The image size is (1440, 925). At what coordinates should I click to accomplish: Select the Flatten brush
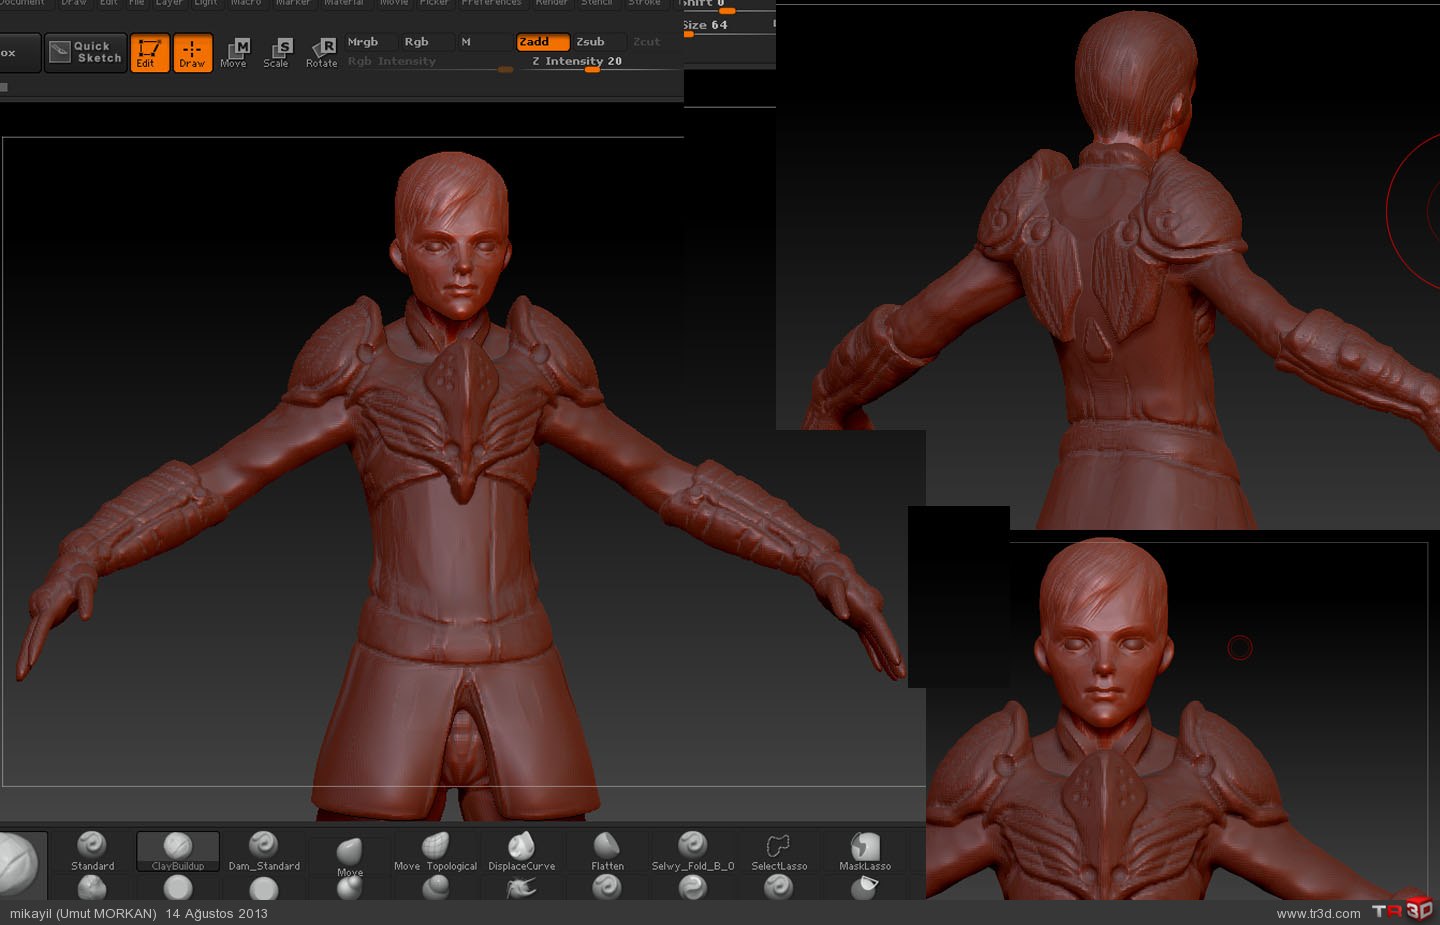(x=607, y=852)
